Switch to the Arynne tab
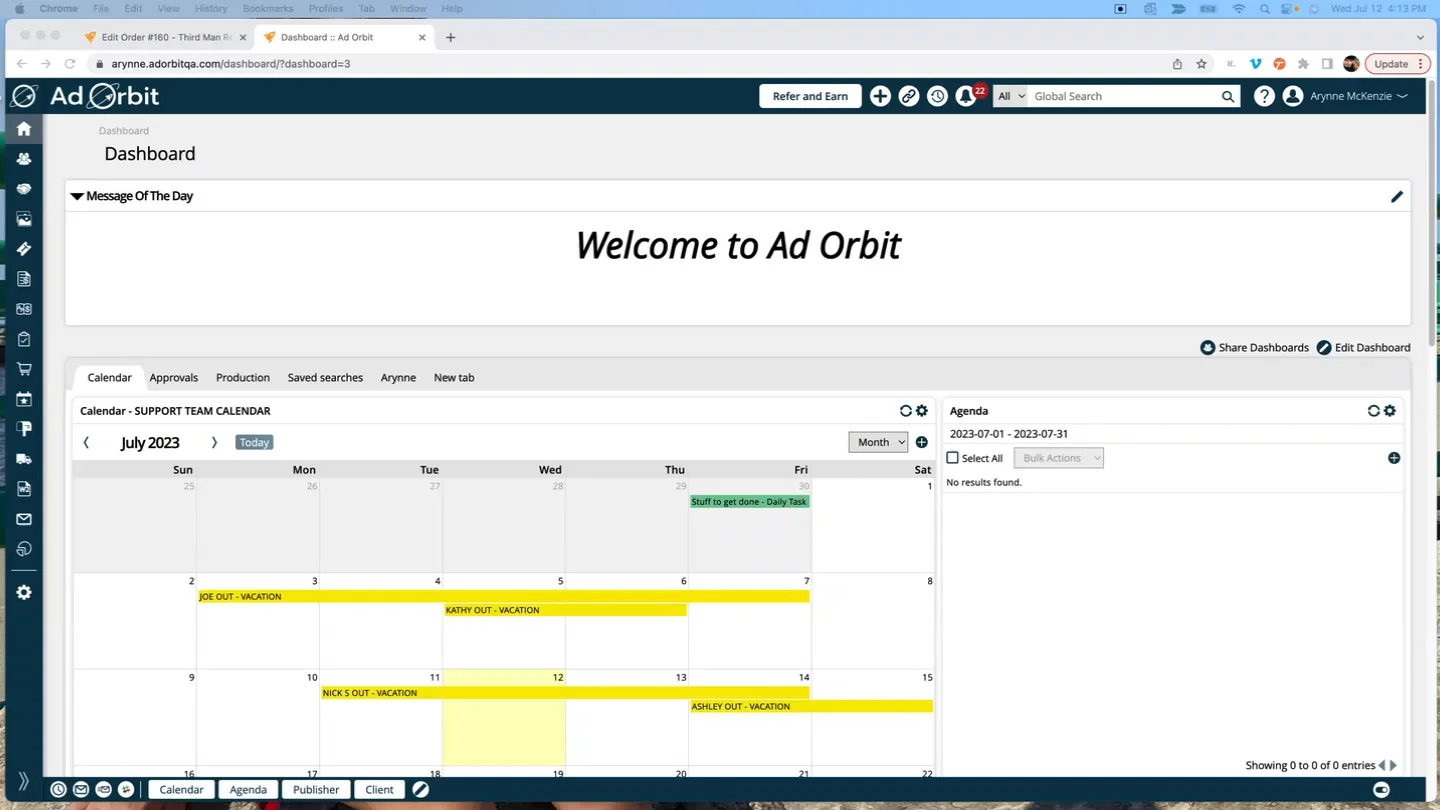This screenshot has width=1440, height=810. [x=398, y=378]
